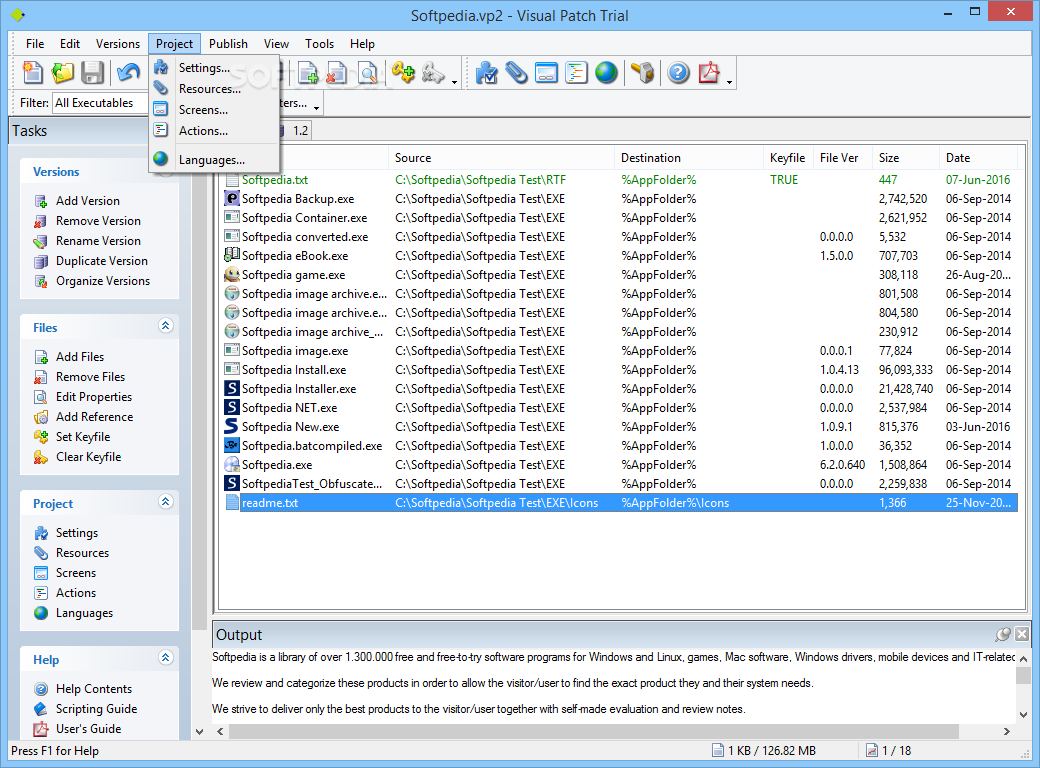
Task: Select the Softpedia Backup.exe row
Action: point(619,199)
